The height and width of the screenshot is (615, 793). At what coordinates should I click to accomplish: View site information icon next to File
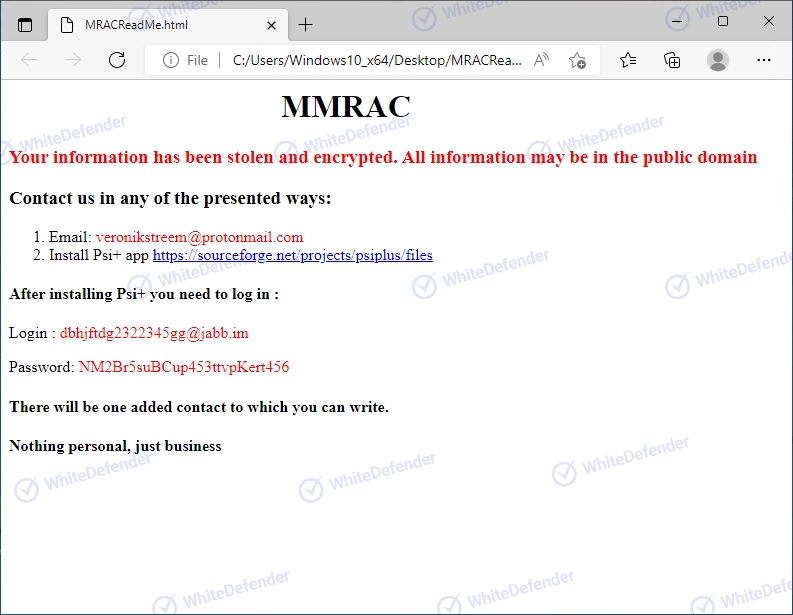click(171, 61)
